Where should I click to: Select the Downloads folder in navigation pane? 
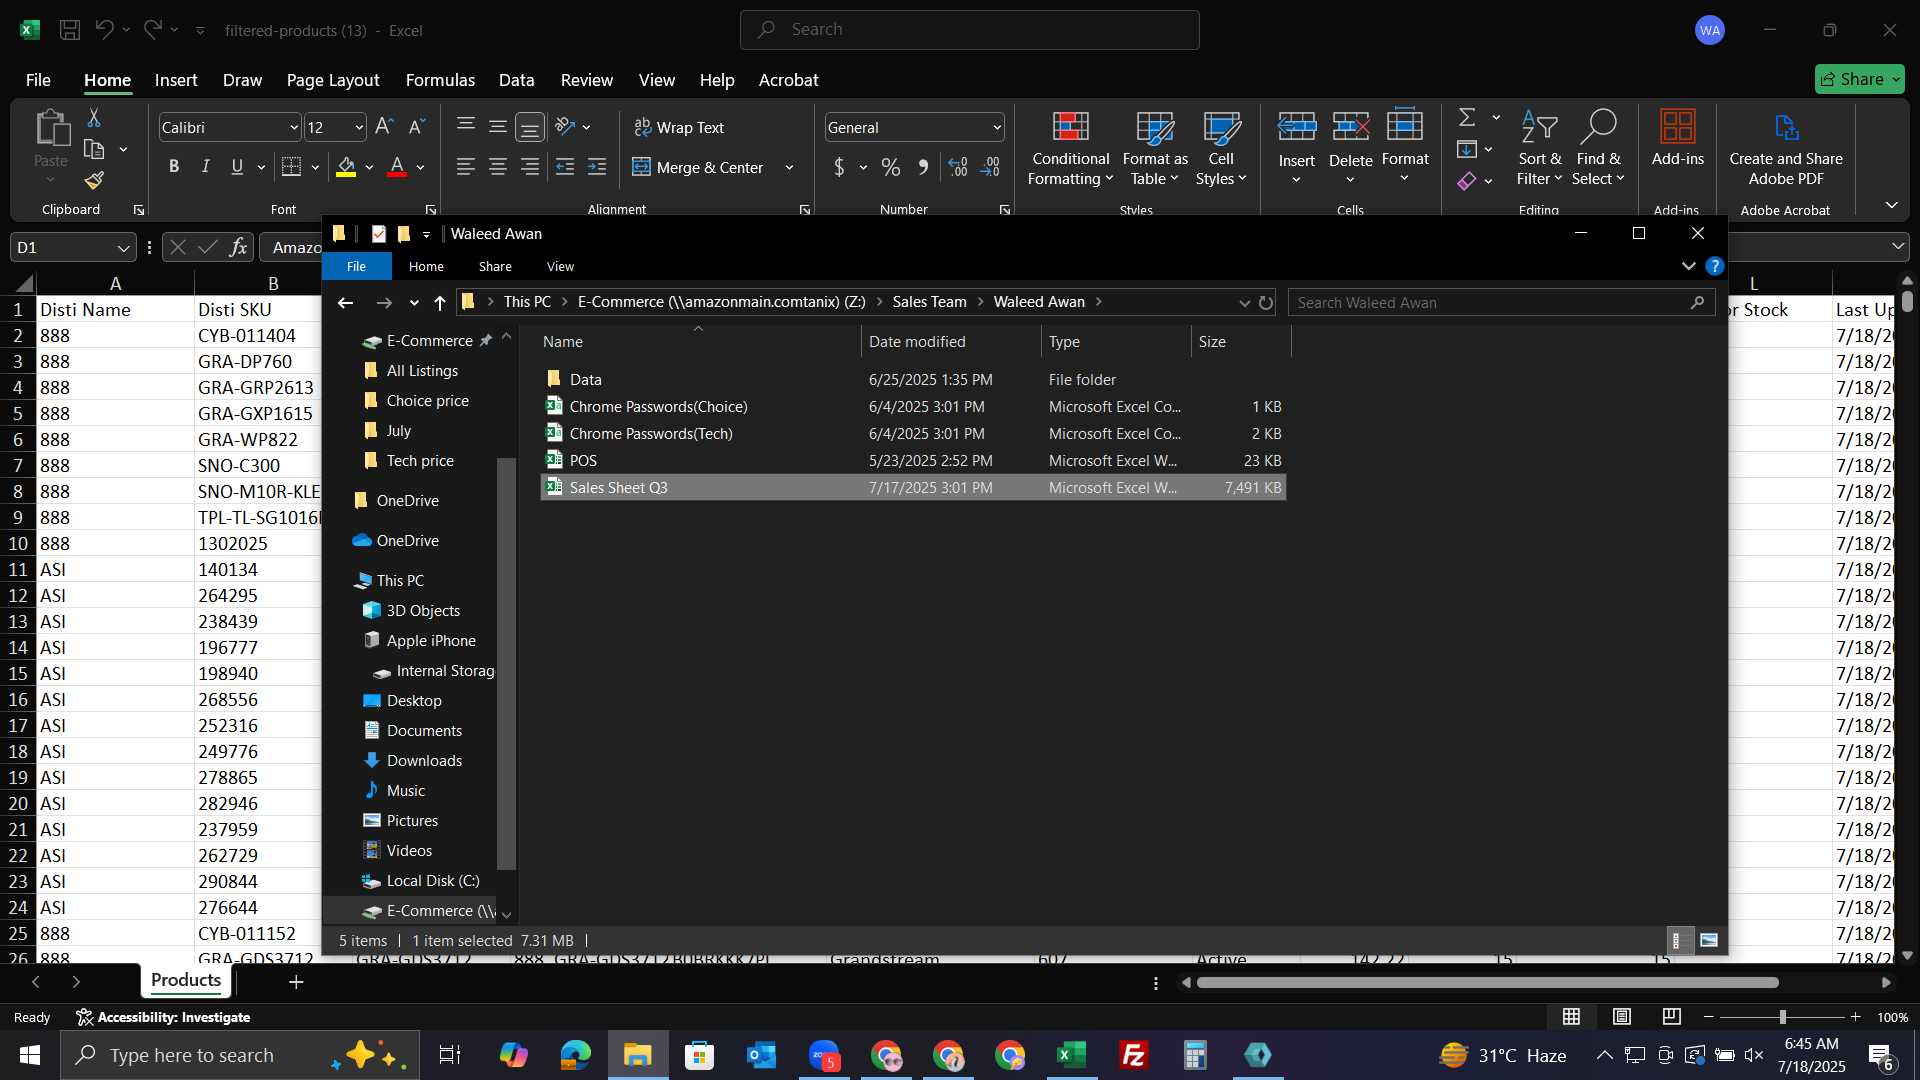click(x=424, y=761)
